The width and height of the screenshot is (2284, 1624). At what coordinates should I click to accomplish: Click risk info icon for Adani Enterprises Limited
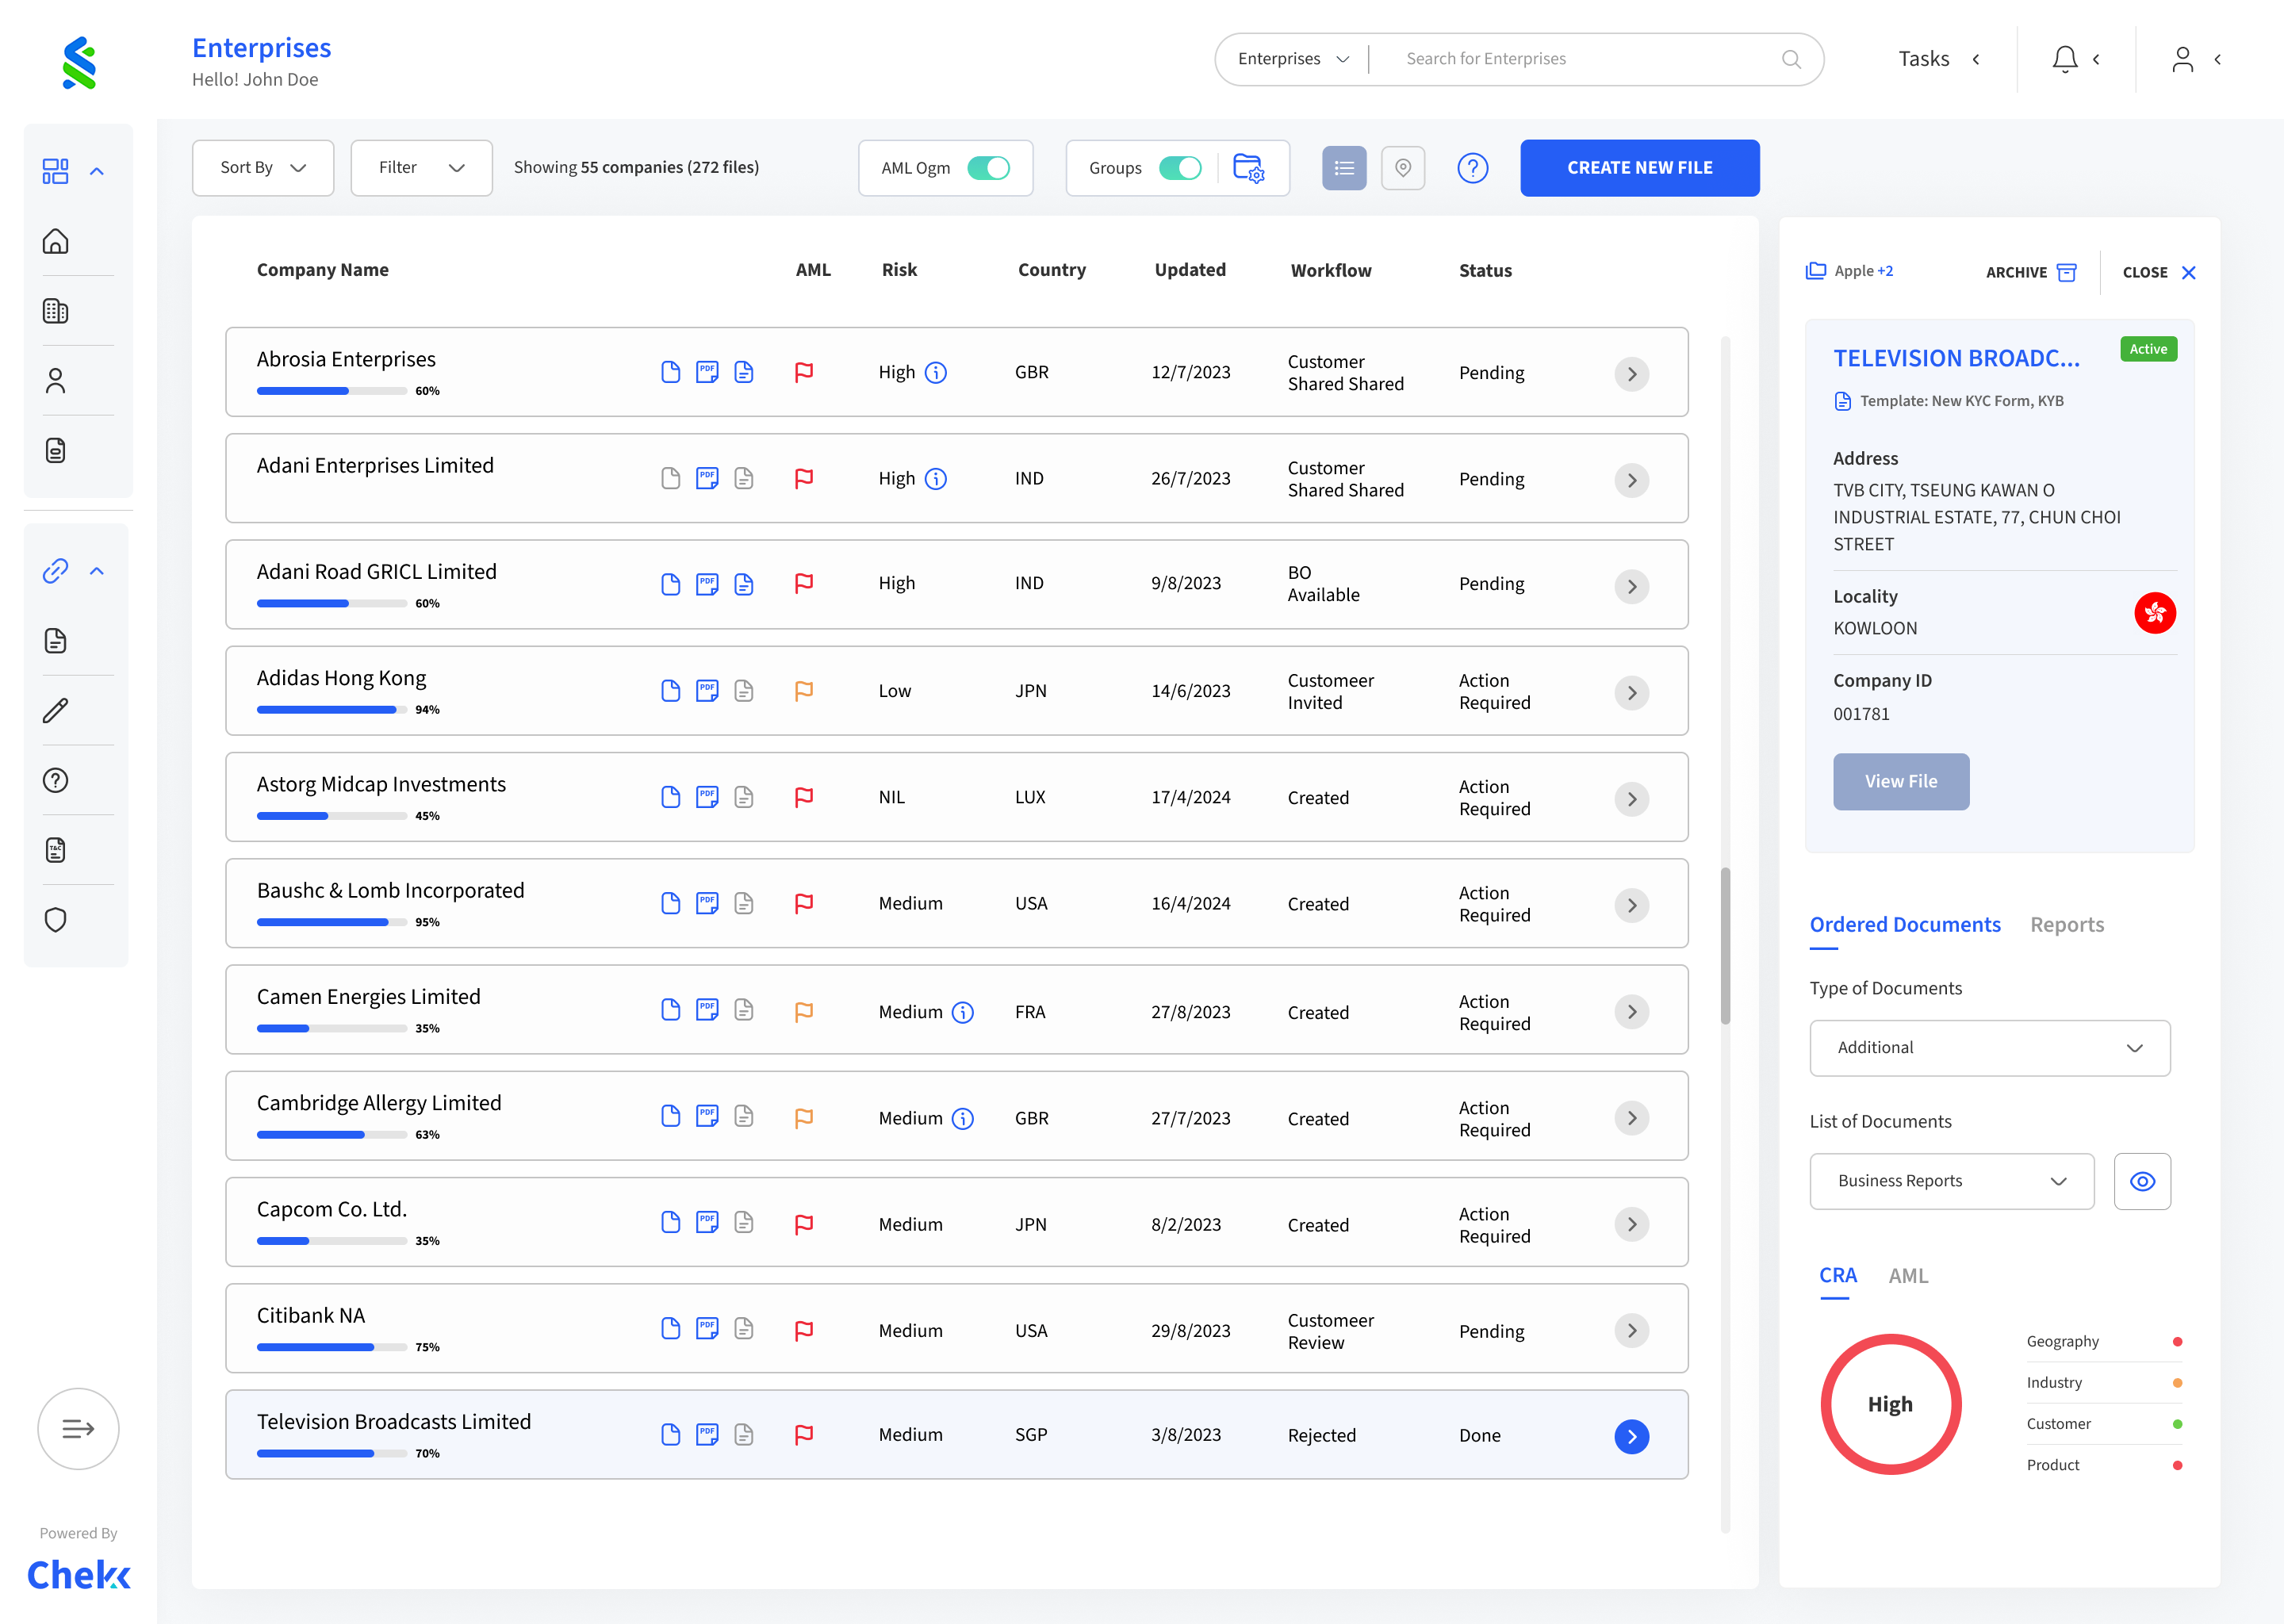click(936, 479)
